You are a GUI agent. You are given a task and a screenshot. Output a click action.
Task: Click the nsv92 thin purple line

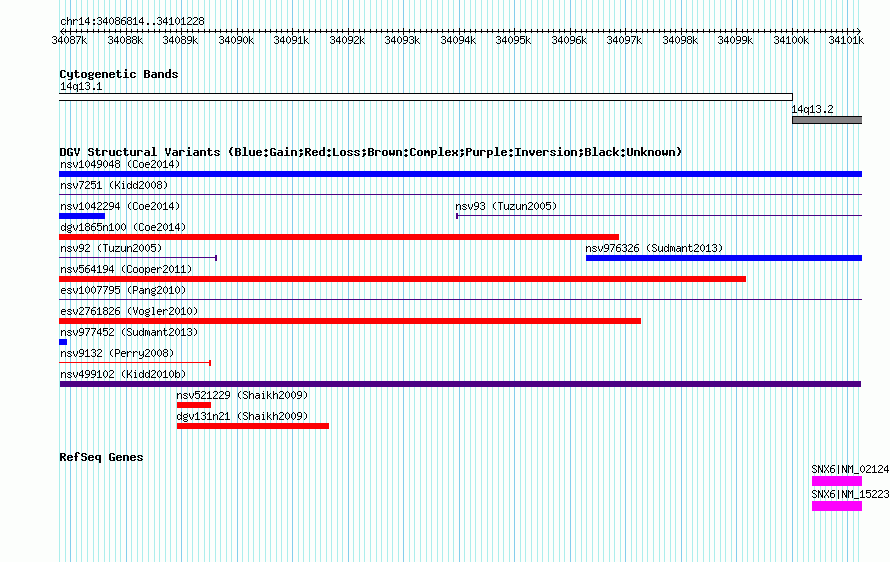(138, 258)
